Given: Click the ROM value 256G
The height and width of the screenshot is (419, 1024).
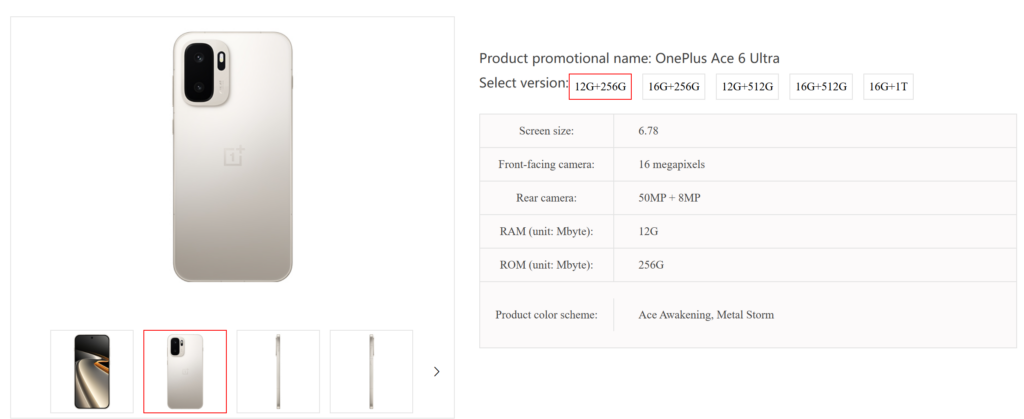Looking at the screenshot, I should [x=651, y=265].
